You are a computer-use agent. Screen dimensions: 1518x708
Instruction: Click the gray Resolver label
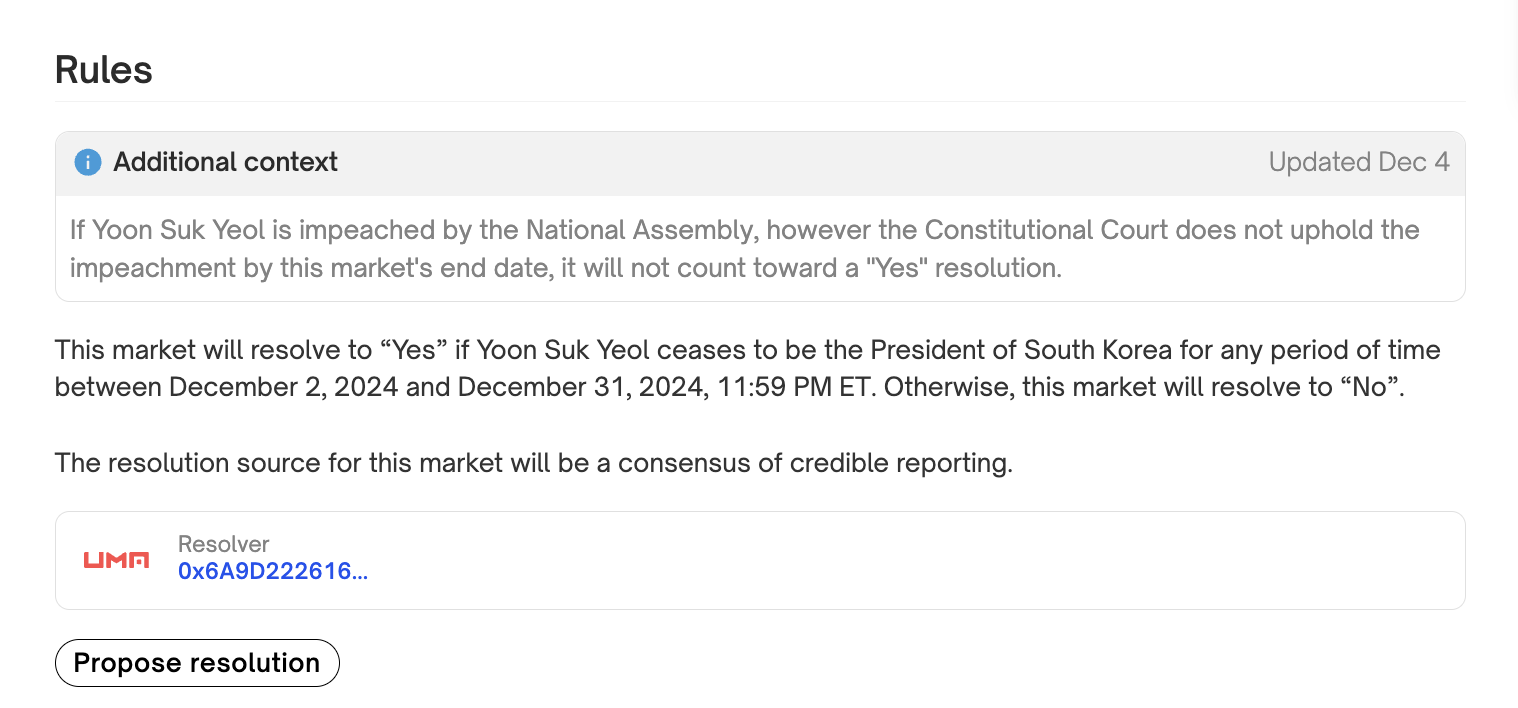(x=224, y=544)
